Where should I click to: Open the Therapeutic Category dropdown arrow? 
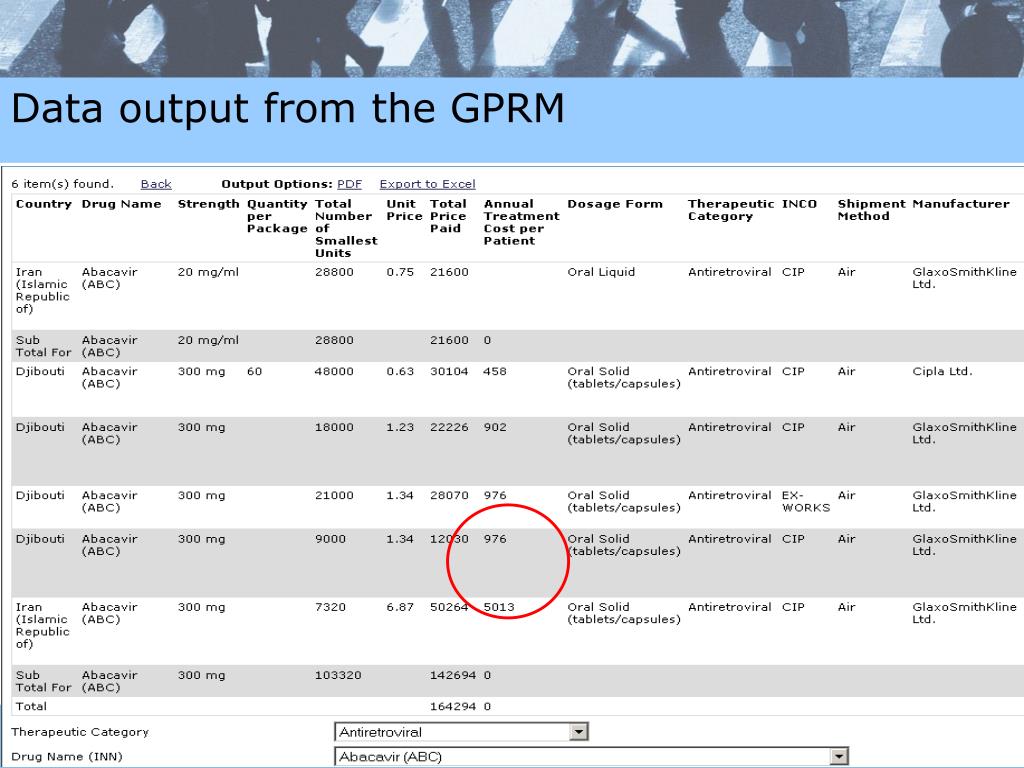click(x=579, y=731)
